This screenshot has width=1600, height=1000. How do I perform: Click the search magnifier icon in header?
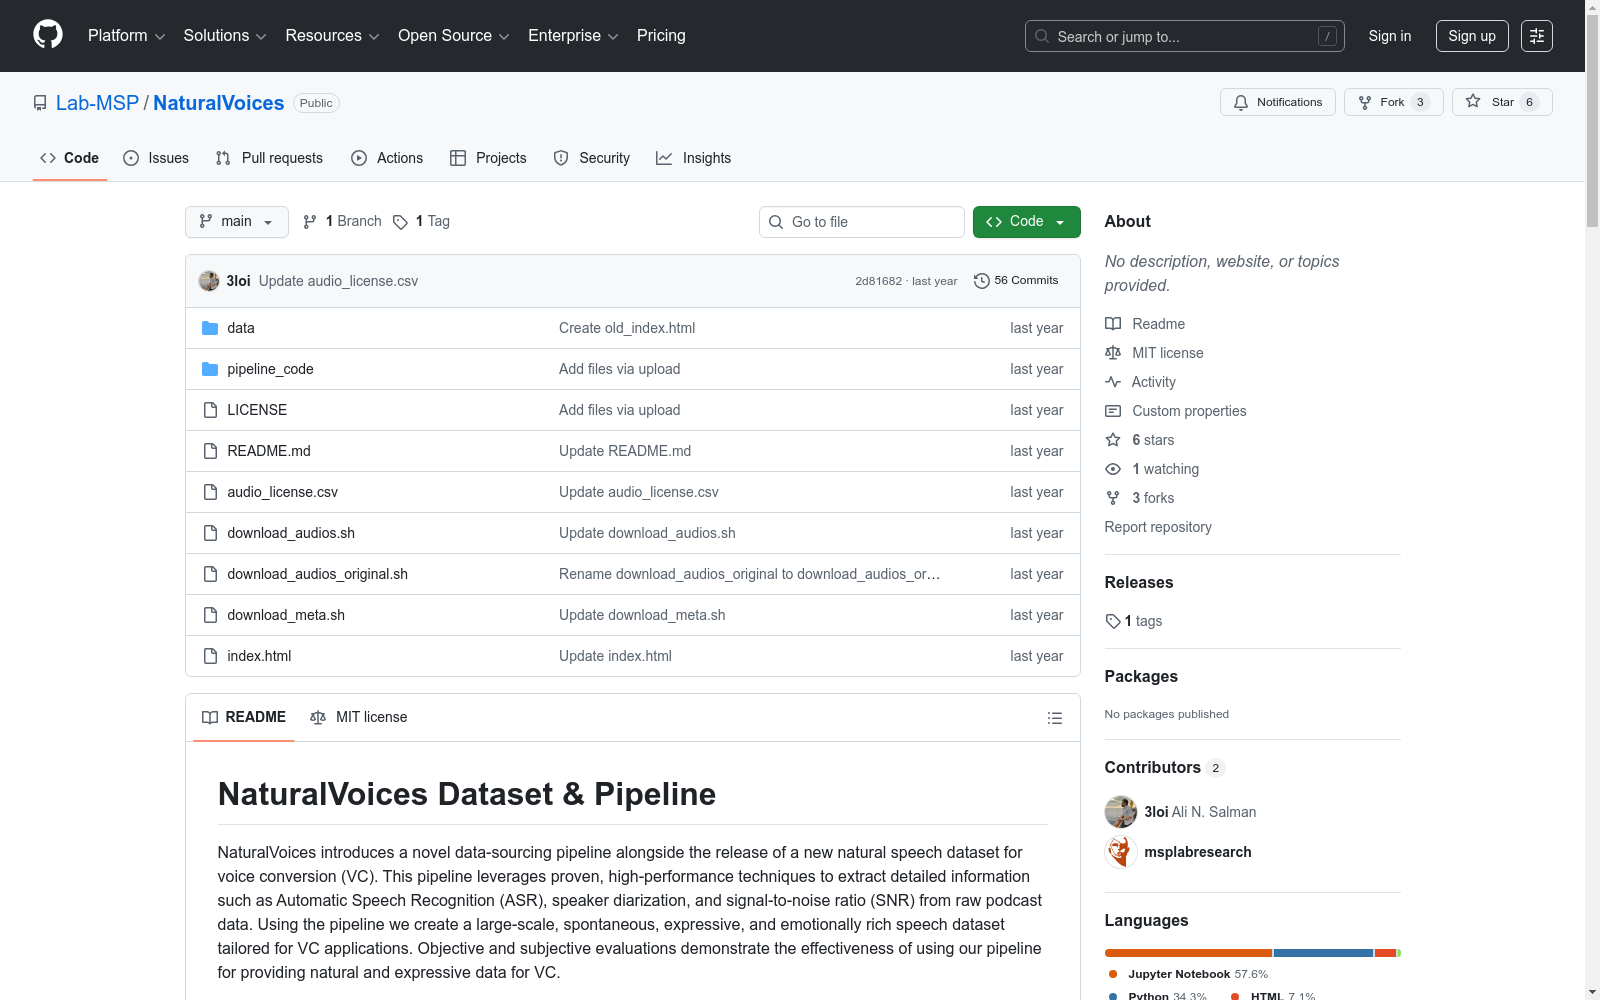click(x=1042, y=36)
